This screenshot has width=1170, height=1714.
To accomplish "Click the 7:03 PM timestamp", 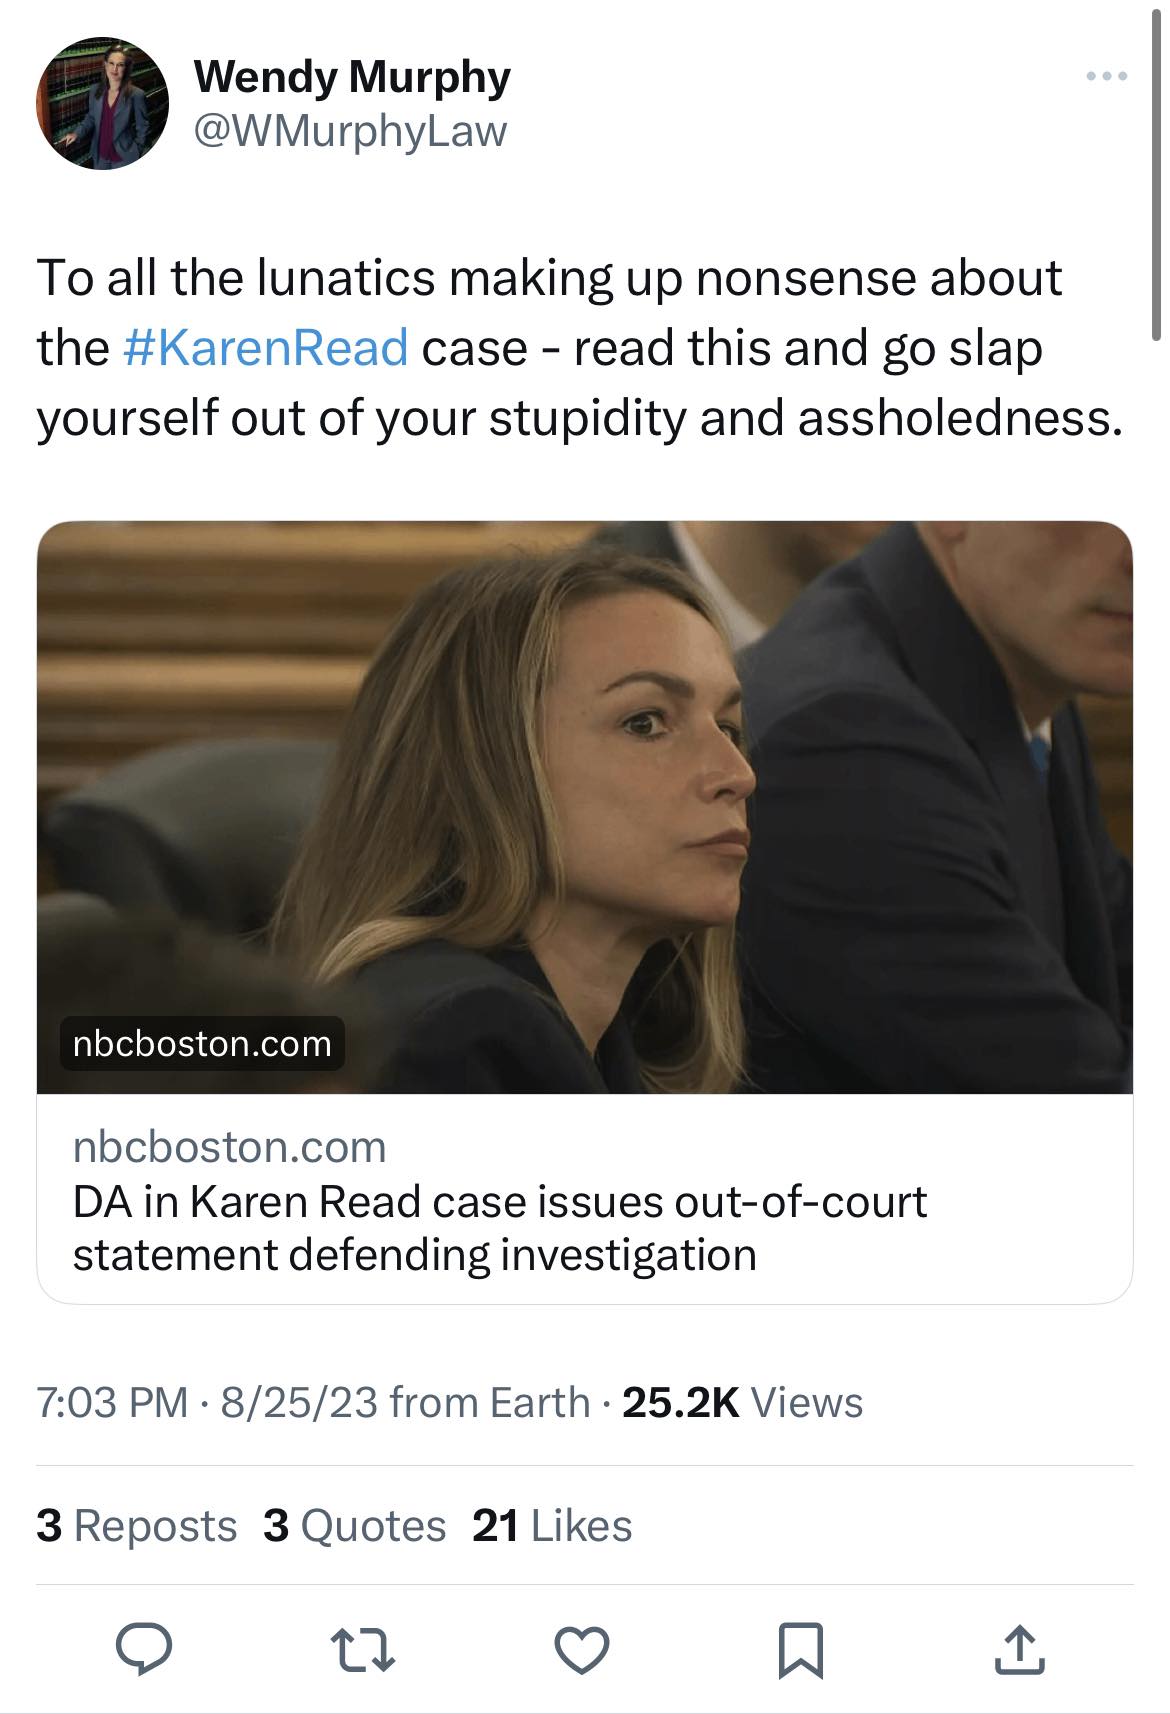I will click(112, 1402).
